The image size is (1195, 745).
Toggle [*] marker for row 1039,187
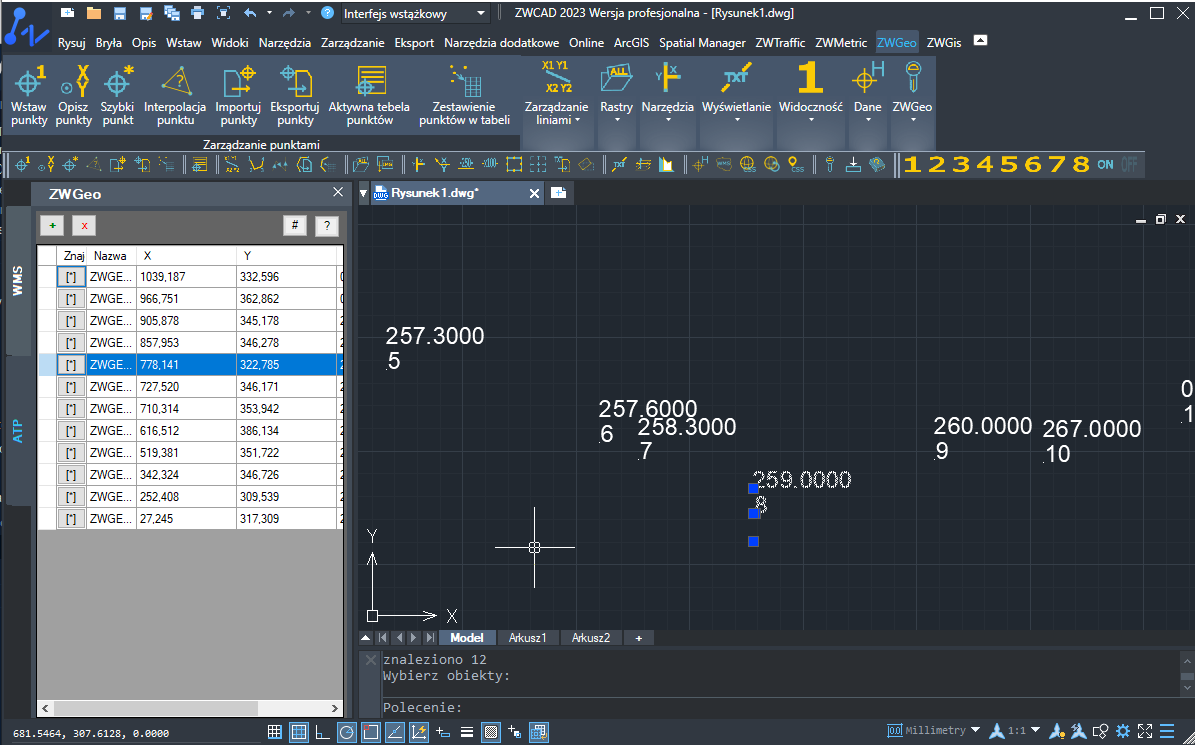(71, 277)
